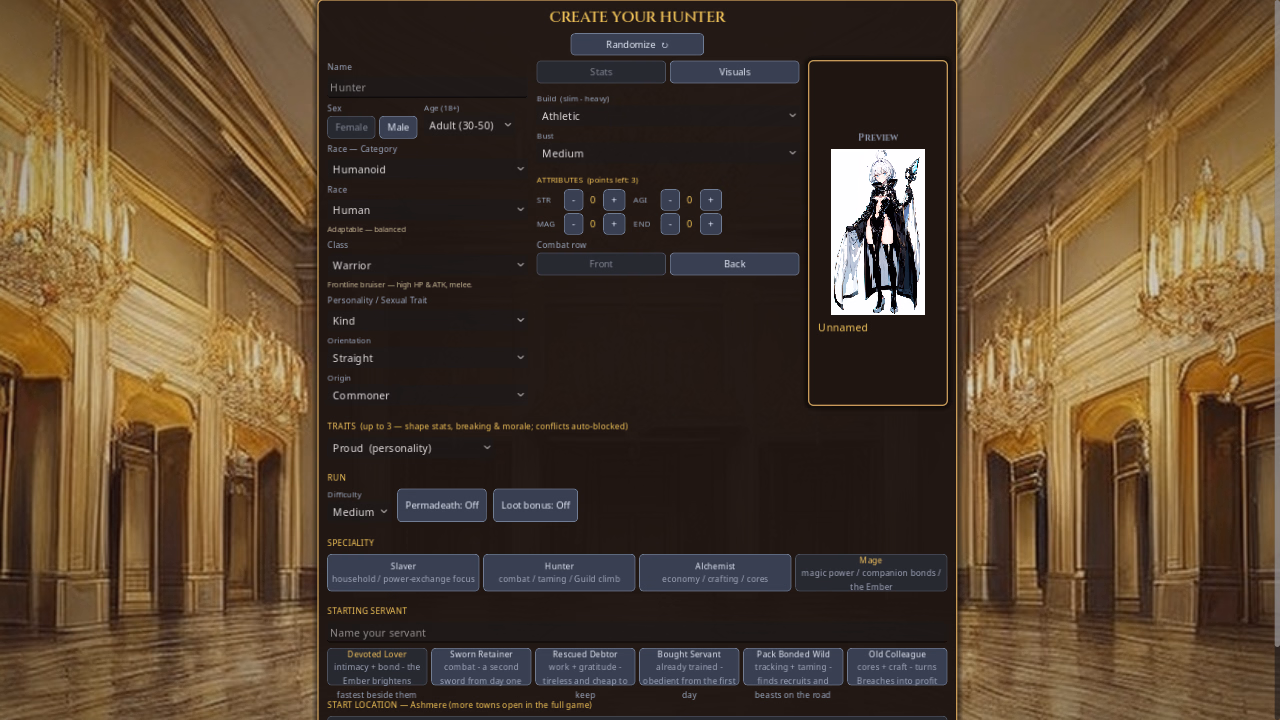Increase AGI attribute with plus button
The width and height of the screenshot is (1280, 720).
[710, 200]
